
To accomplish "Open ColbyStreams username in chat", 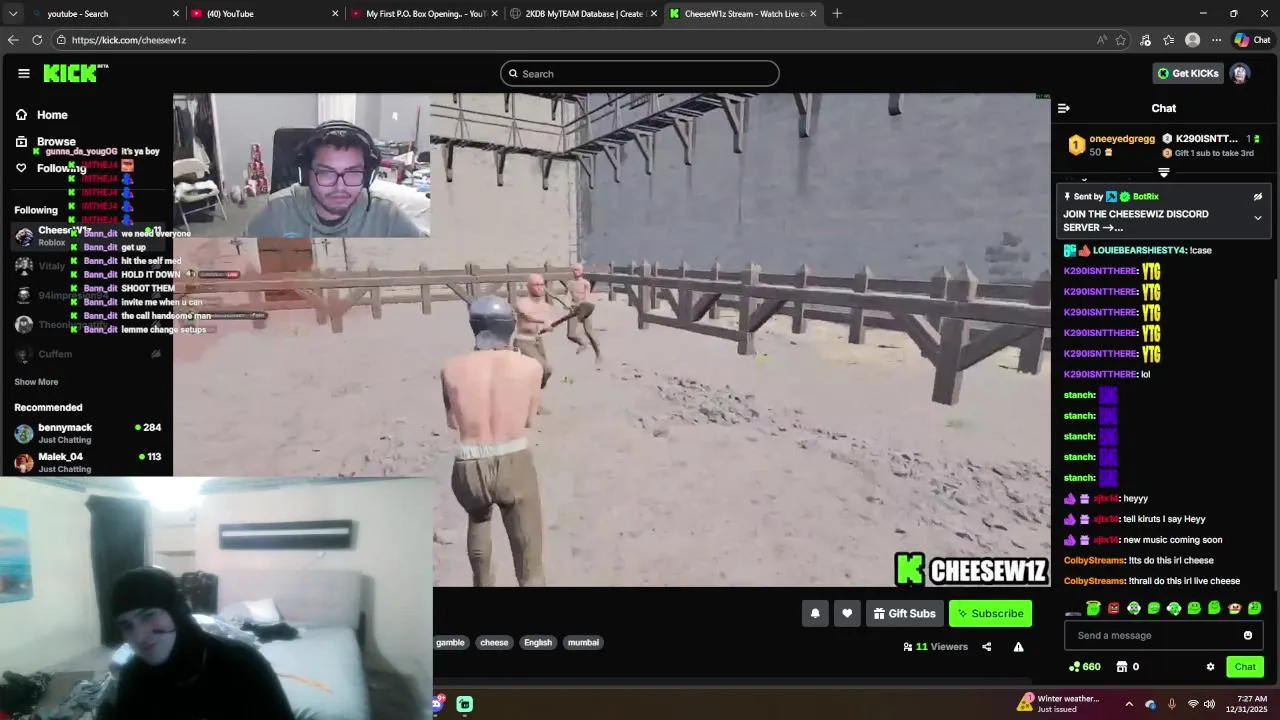I will (x=1094, y=560).
